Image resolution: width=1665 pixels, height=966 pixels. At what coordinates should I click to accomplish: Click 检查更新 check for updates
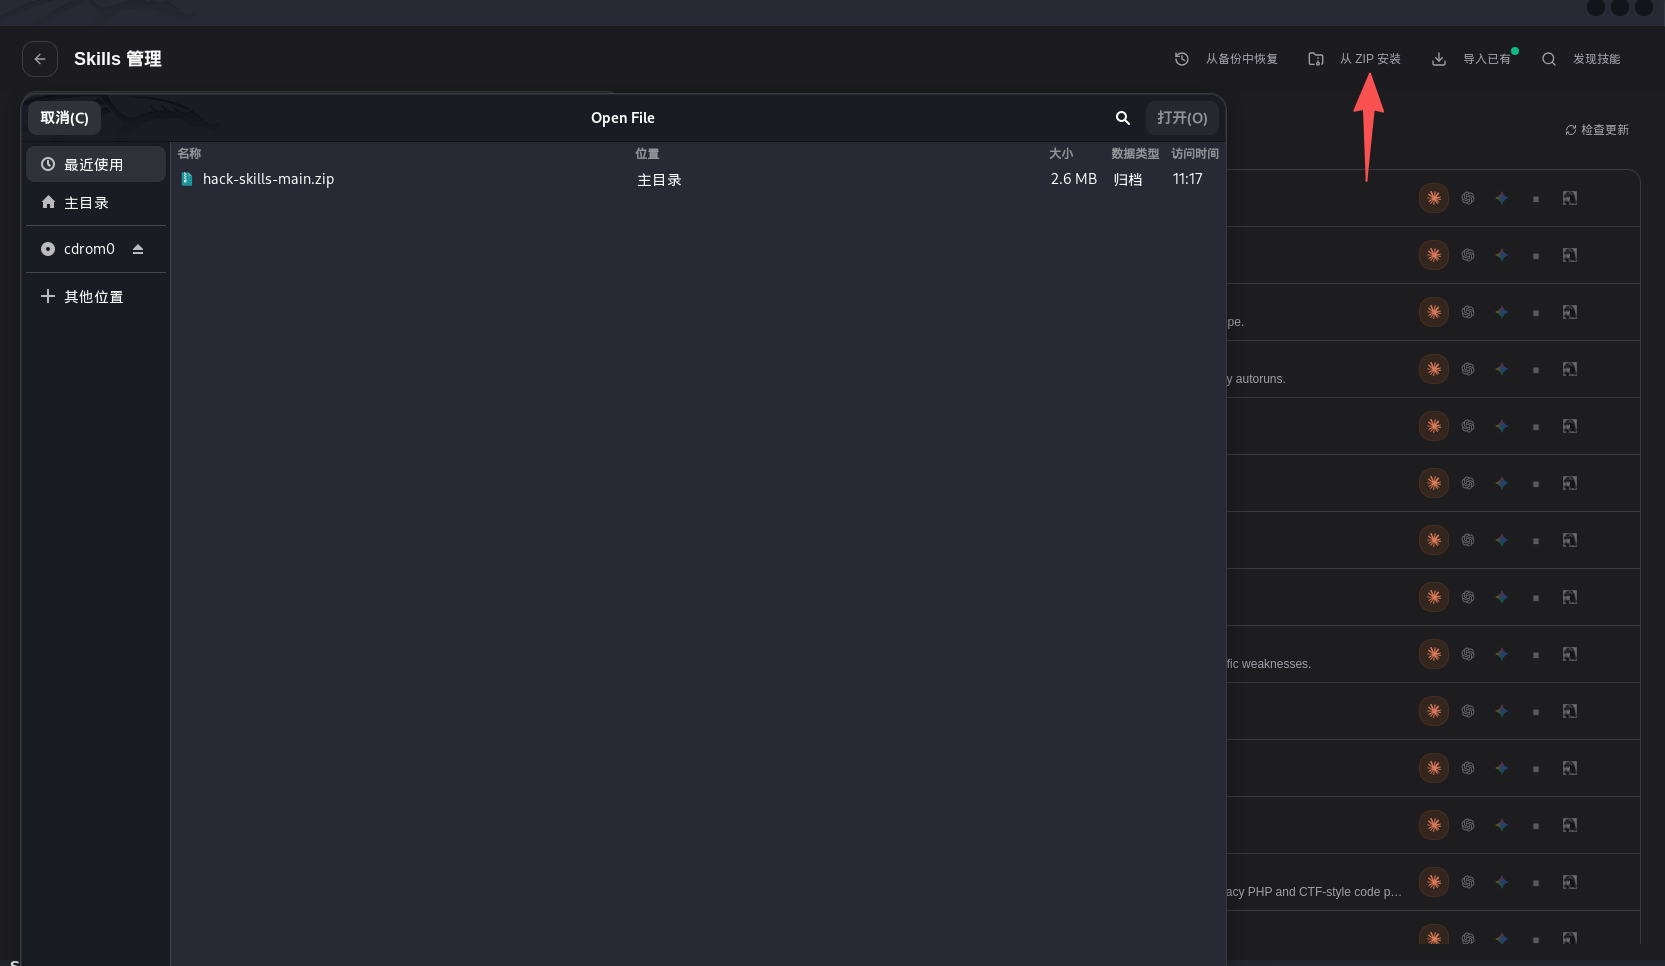click(1597, 130)
